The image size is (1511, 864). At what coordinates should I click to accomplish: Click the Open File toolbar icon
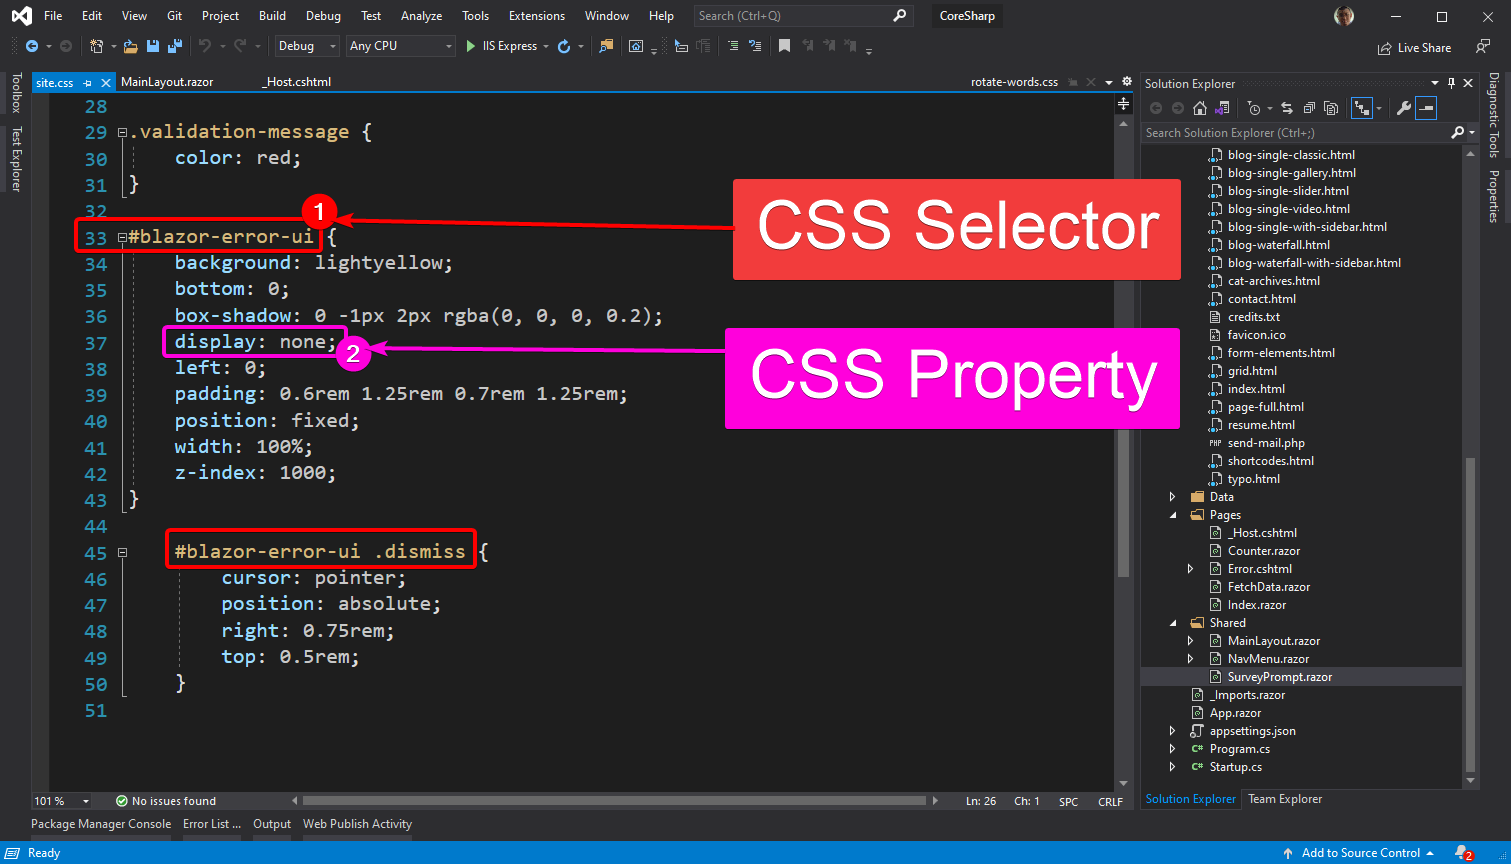point(130,46)
